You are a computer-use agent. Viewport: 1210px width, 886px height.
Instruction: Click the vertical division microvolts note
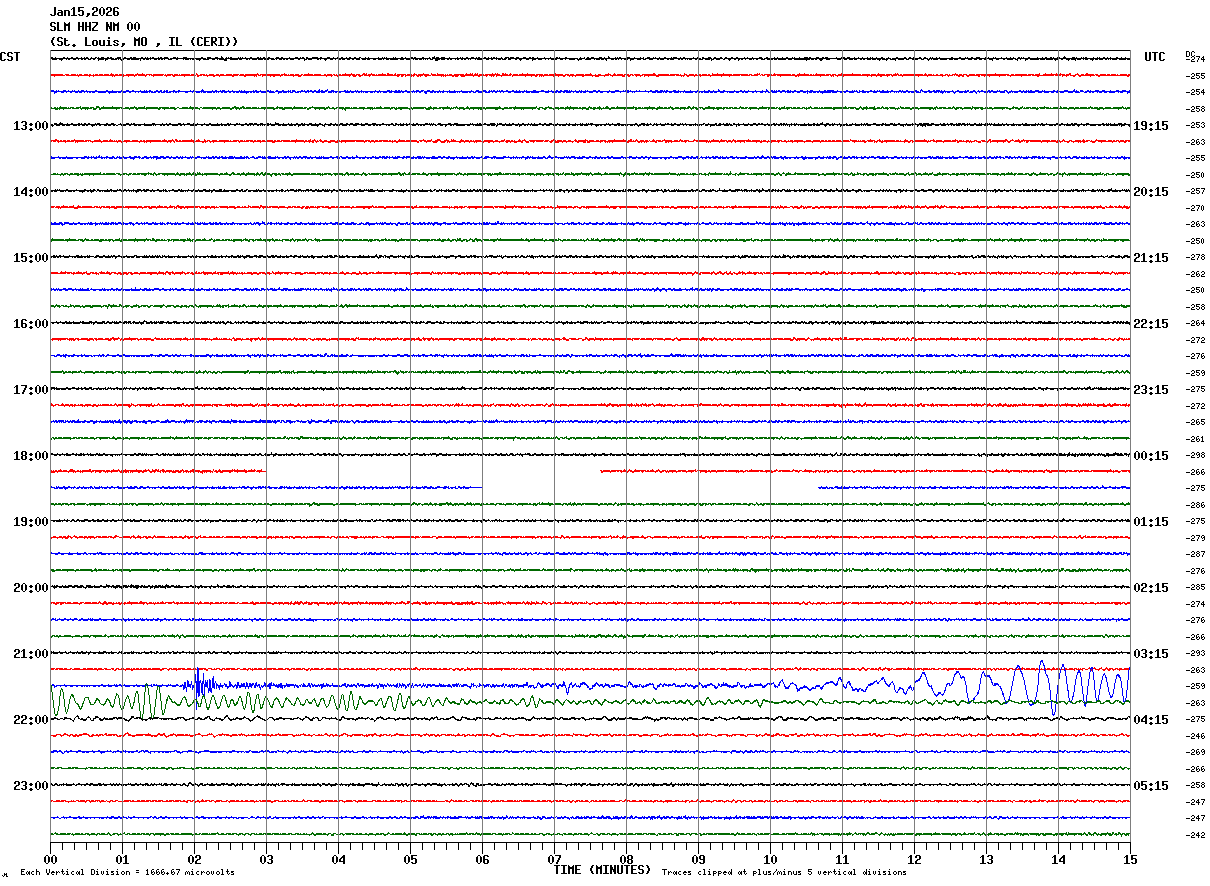click(x=127, y=872)
